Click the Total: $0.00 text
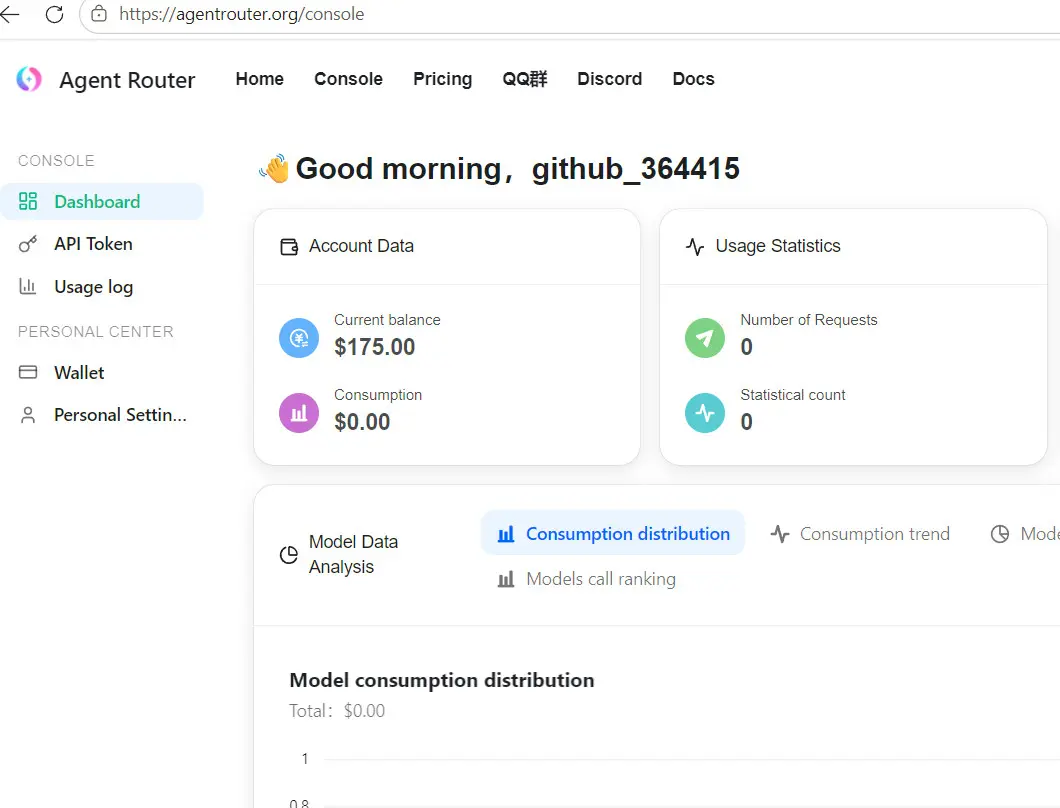The height and width of the screenshot is (808, 1060). (x=337, y=711)
